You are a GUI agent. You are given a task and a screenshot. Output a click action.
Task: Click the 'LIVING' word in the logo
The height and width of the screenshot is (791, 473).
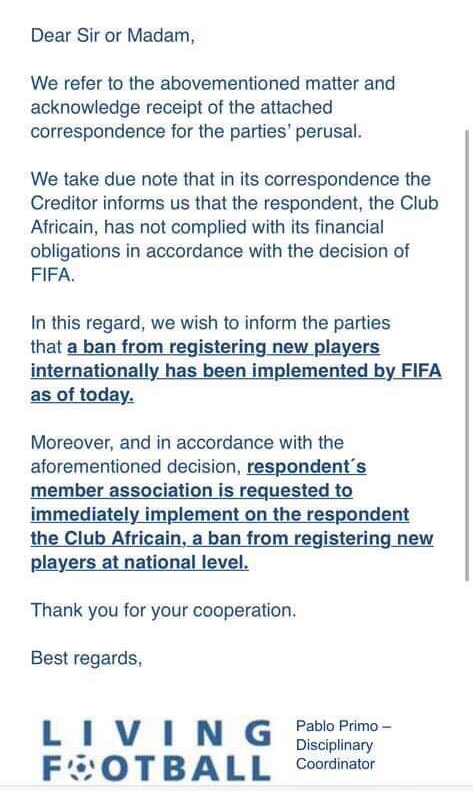pos(157,733)
